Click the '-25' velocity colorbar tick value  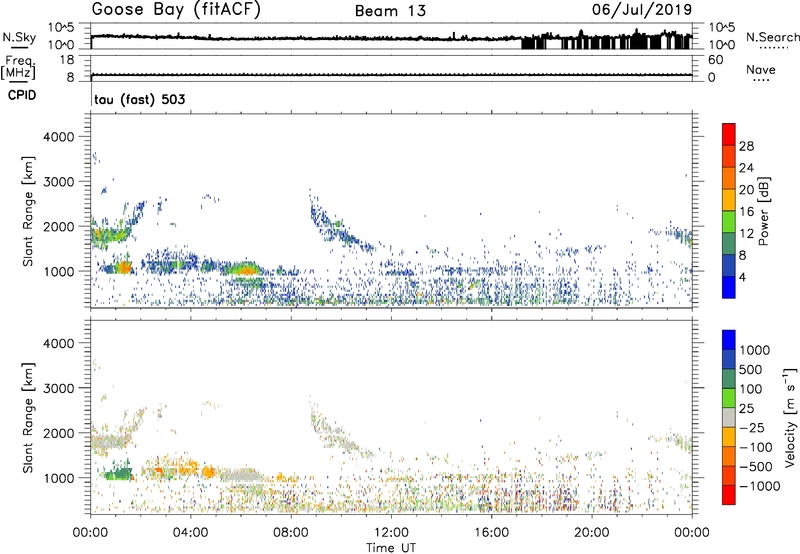[x=752, y=427]
